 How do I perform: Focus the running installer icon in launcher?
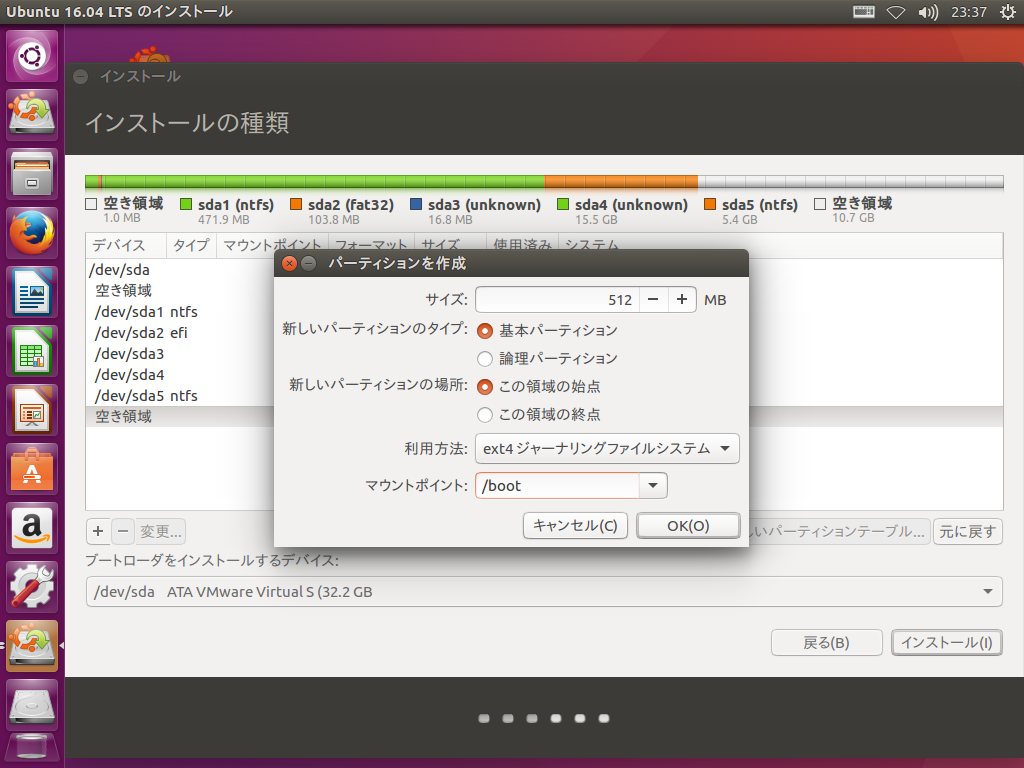[x=31, y=645]
